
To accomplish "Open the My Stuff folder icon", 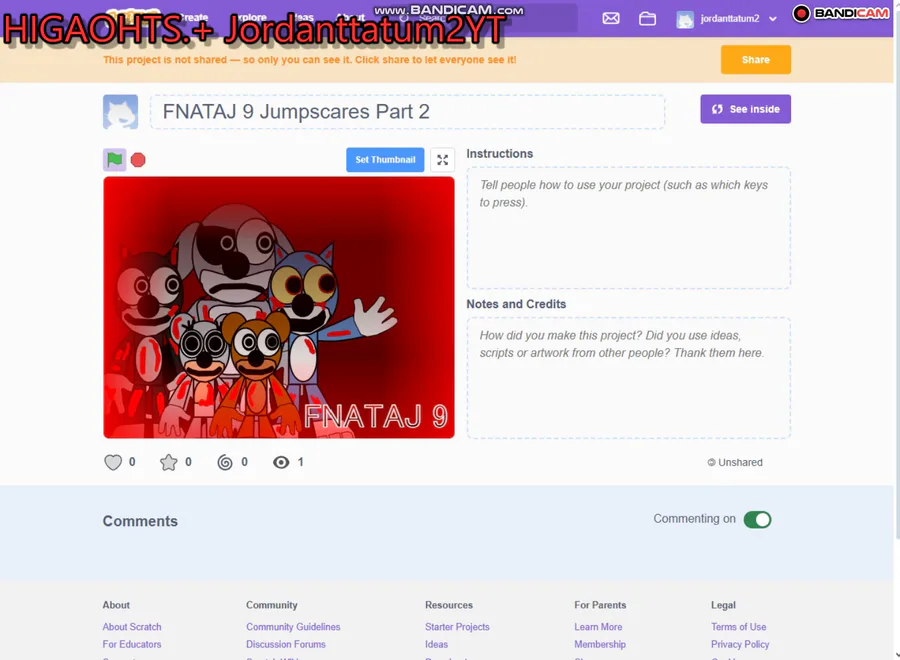I will (x=647, y=18).
